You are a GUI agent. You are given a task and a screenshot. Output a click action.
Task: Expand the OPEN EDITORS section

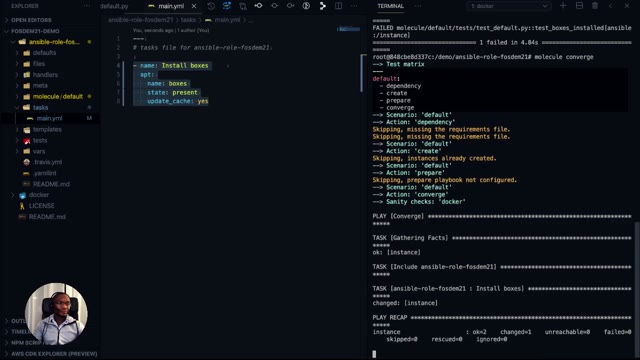coord(31,20)
